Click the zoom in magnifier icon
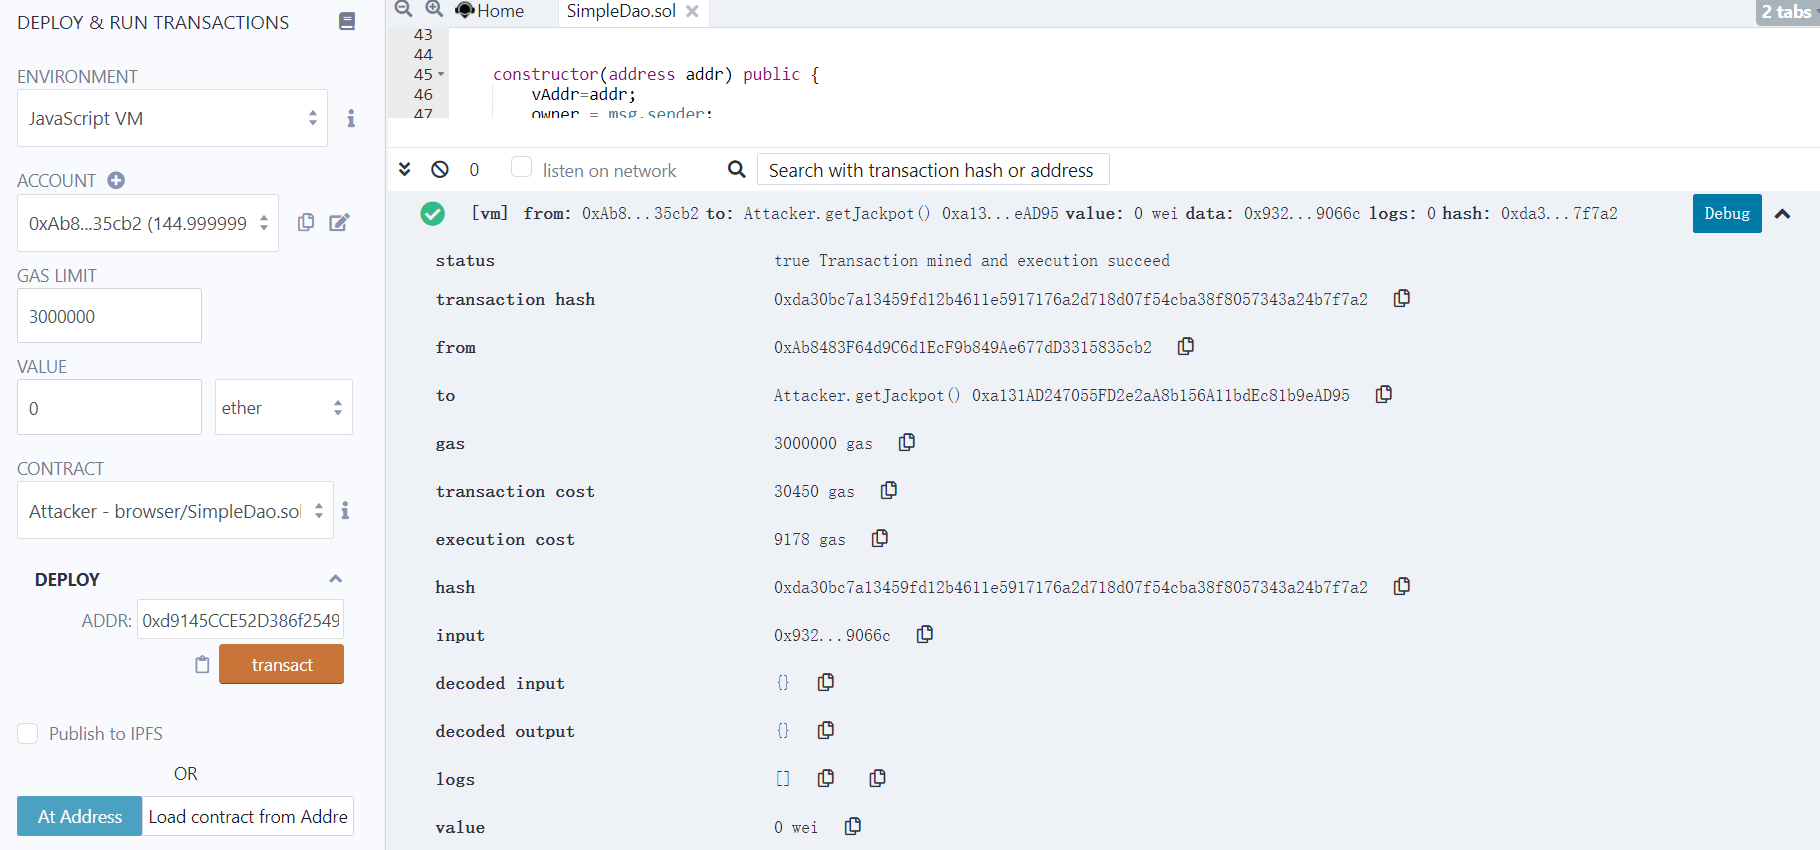This screenshot has width=1820, height=850. pyautogui.click(x=434, y=9)
